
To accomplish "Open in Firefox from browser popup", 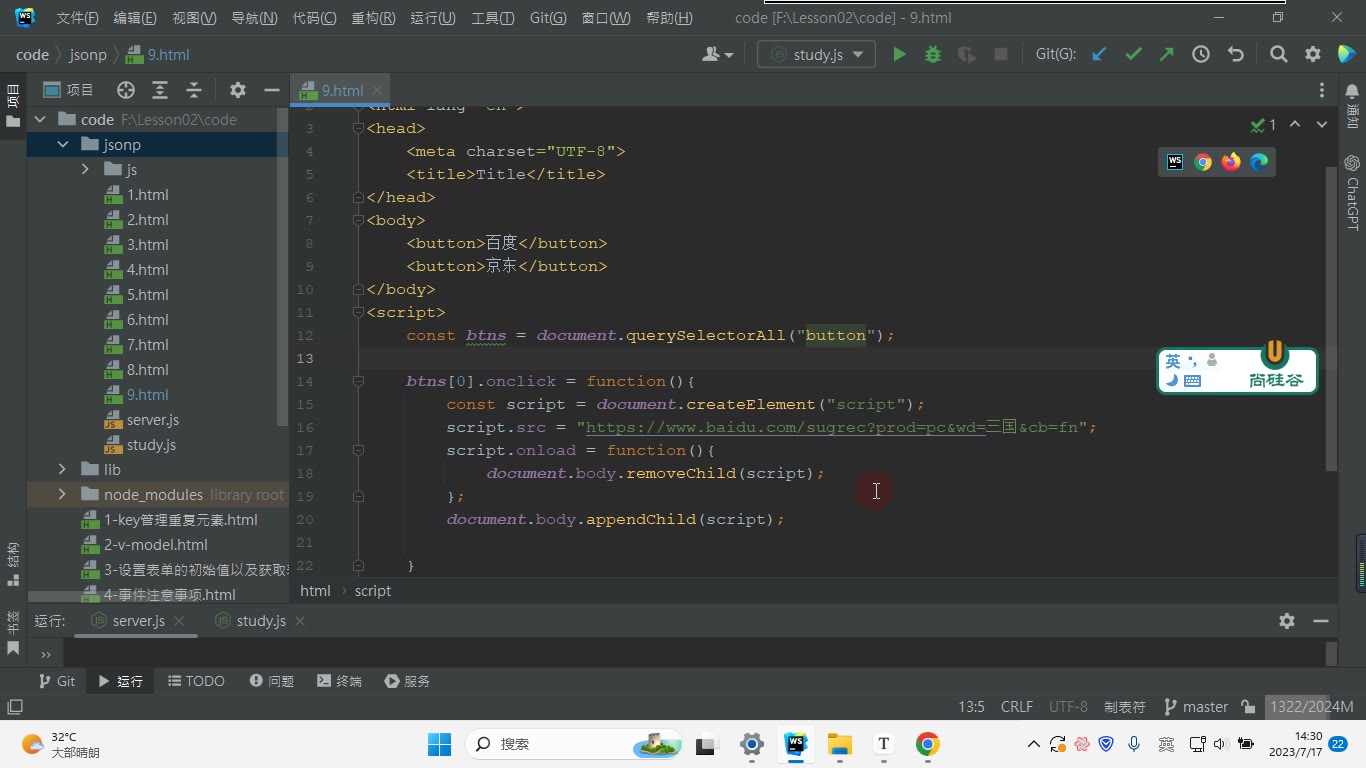I will click(1231, 162).
